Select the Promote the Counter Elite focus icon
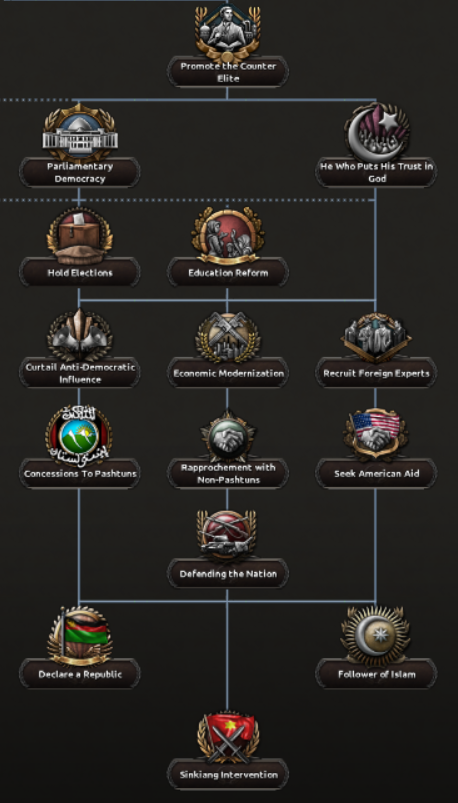The width and height of the screenshot is (458, 803). point(227,32)
